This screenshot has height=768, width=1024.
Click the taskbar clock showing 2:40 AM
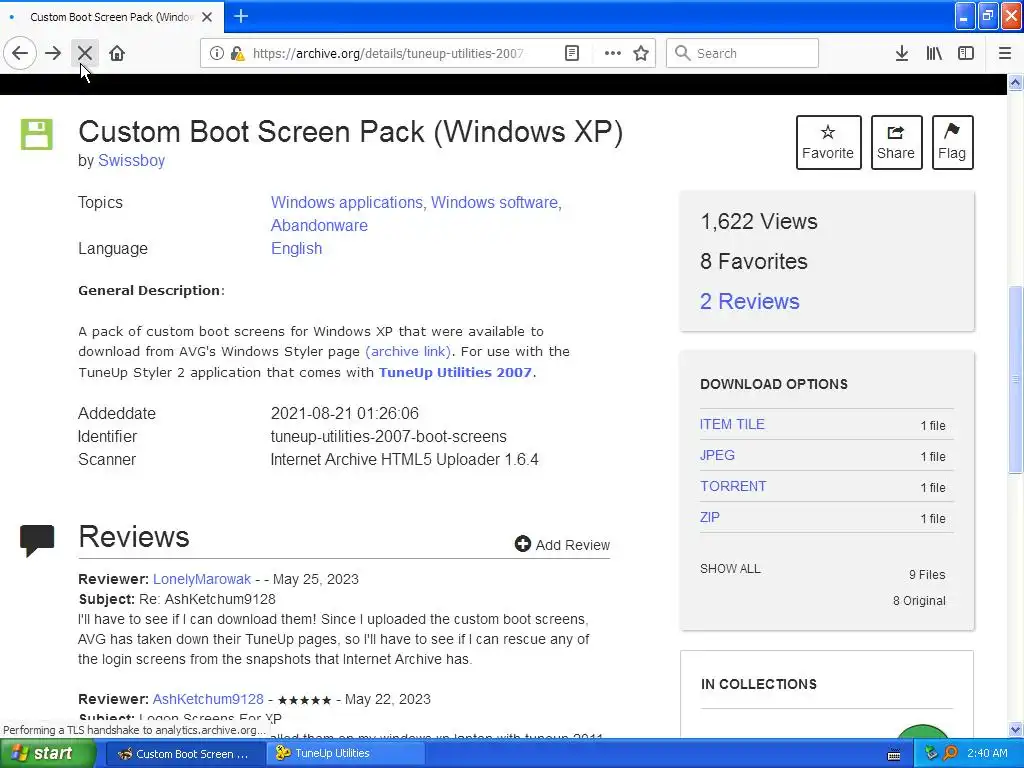click(987, 754)
